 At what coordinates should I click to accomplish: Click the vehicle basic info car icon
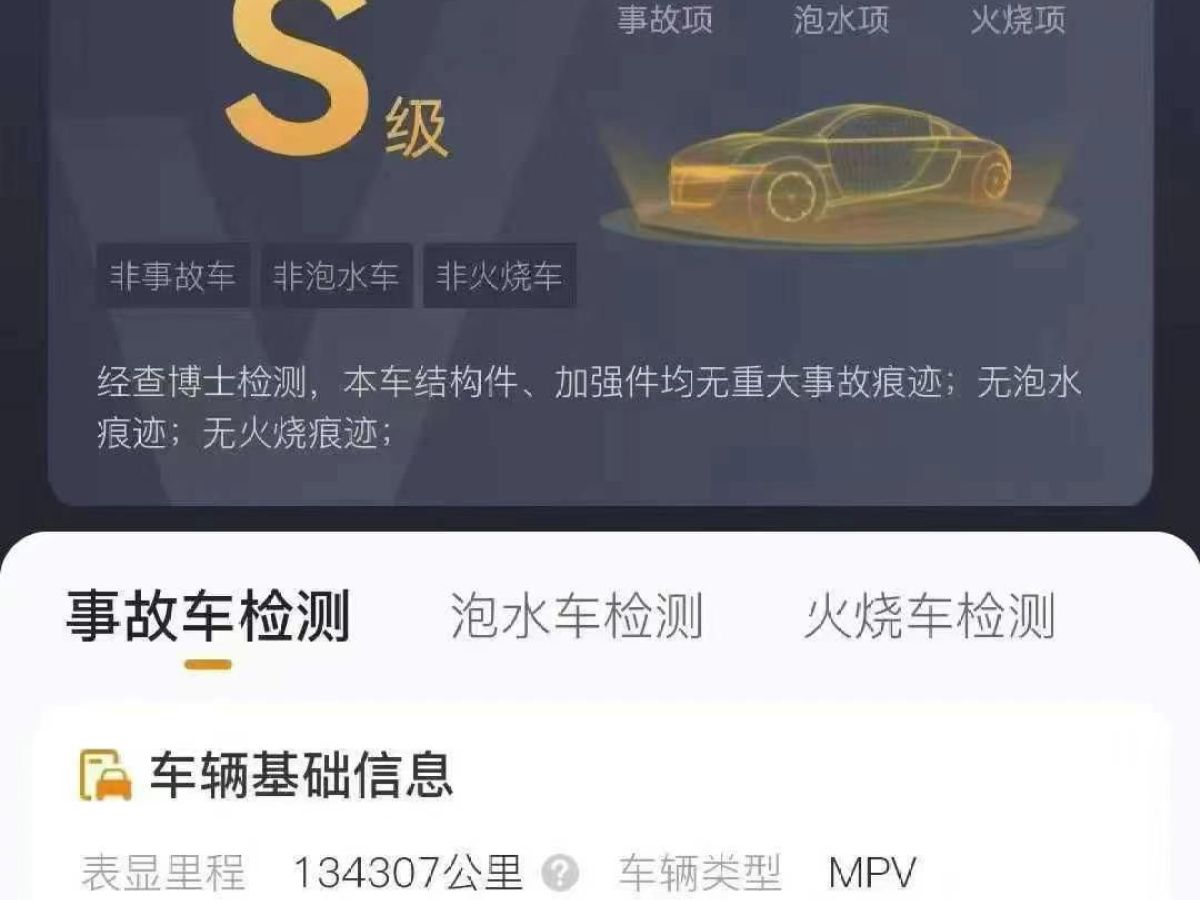pos(106,774)
